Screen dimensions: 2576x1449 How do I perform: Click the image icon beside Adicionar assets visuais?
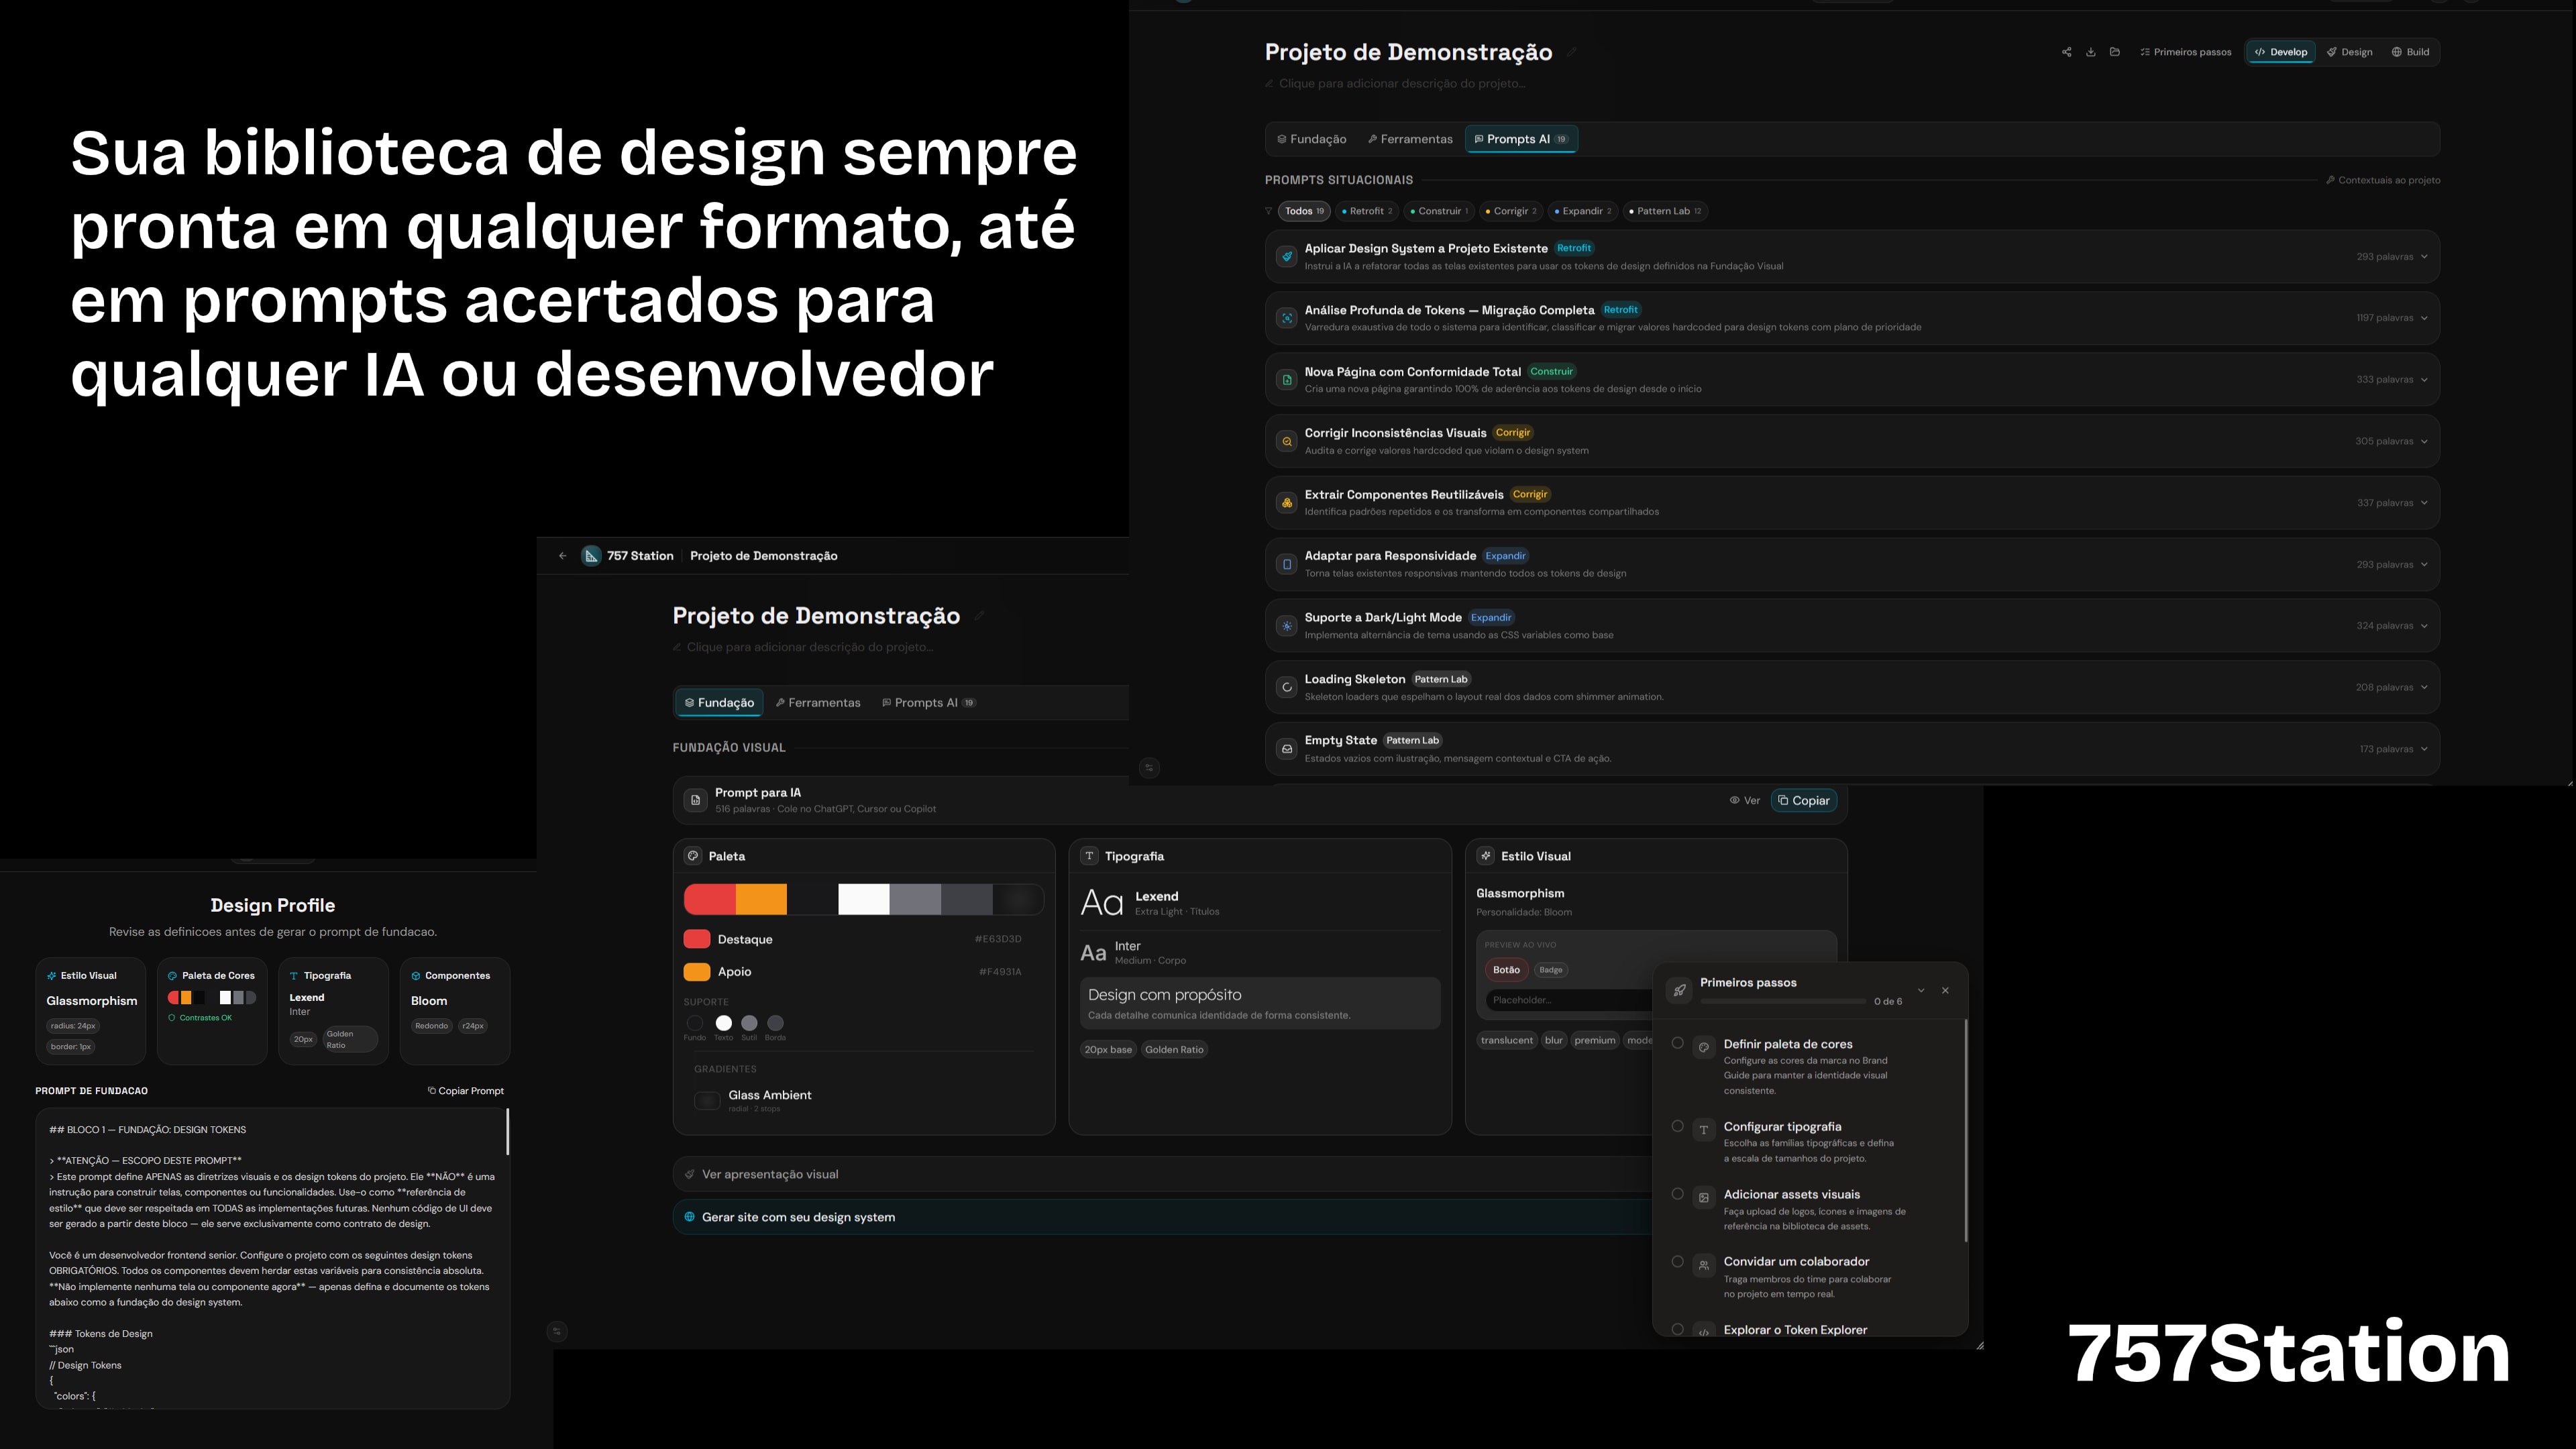coord(1703,1197)
